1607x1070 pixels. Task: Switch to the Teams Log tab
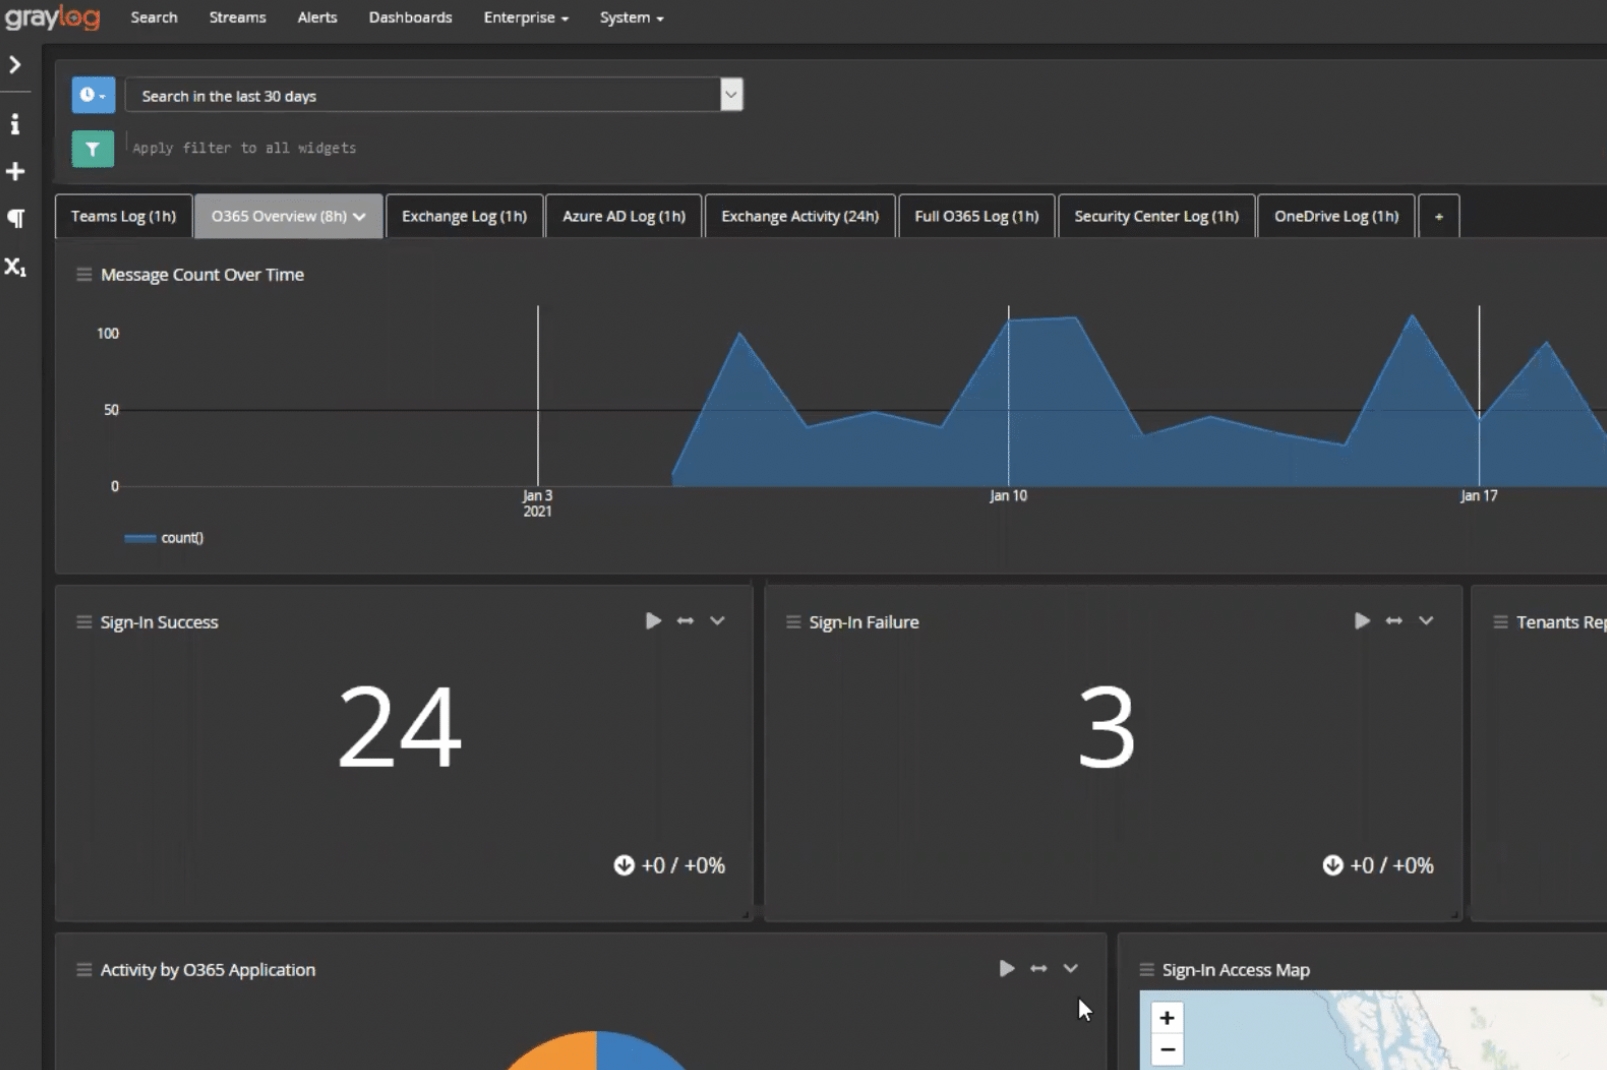[122, 216]
